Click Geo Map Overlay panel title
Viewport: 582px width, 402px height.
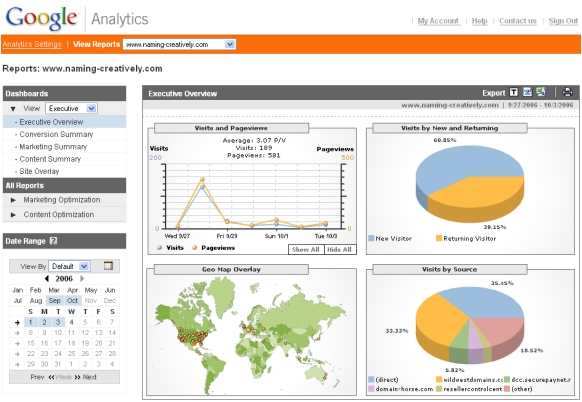pos(231,269)
